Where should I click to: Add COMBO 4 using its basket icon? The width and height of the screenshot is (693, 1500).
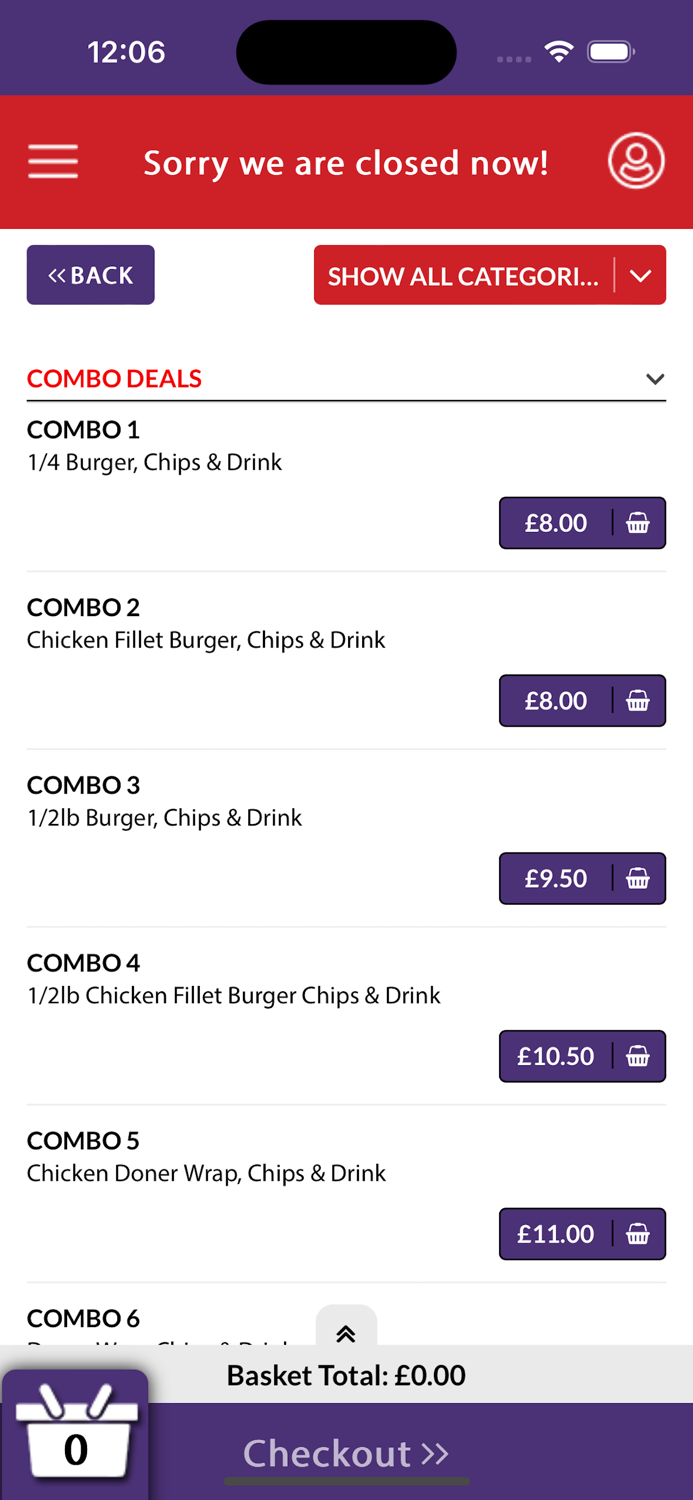tap(638, 1056)
